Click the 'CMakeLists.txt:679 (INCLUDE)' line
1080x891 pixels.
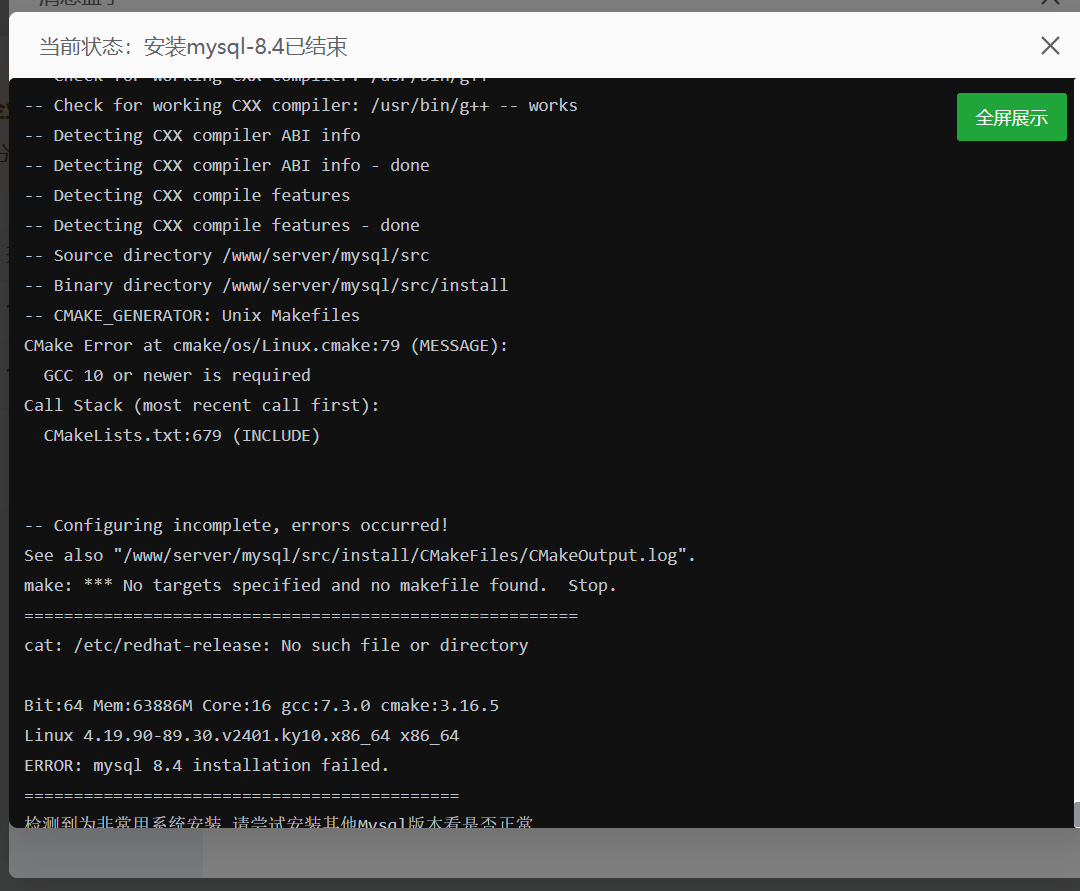[182, 435]
